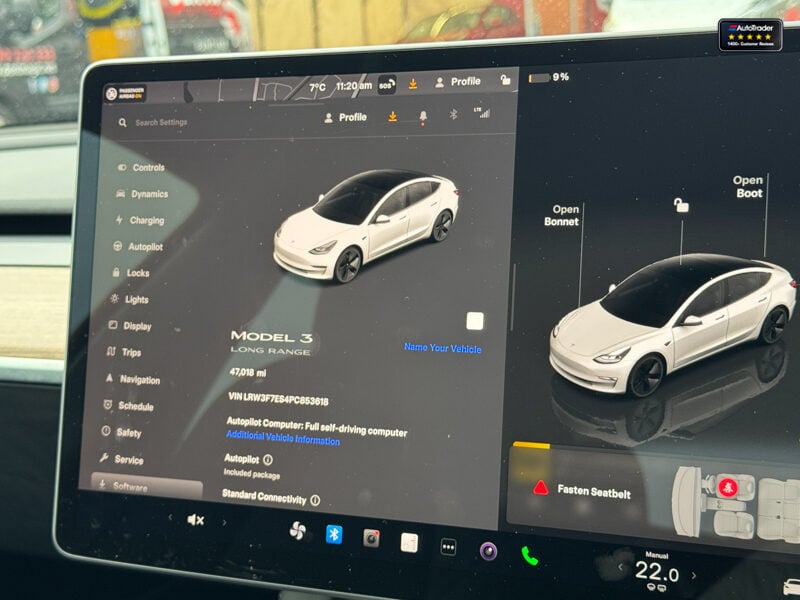
Task: Open the Dashcam viewer icon
Action: [x=369, y=537]
